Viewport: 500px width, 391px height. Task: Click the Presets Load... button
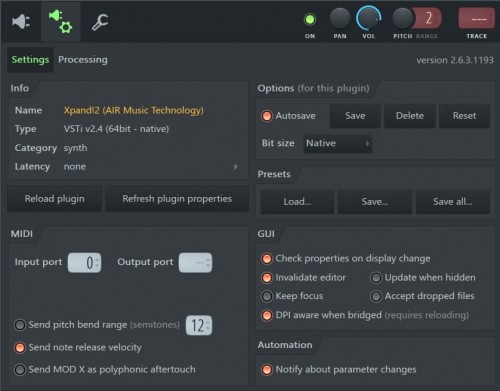click(297, 202)
